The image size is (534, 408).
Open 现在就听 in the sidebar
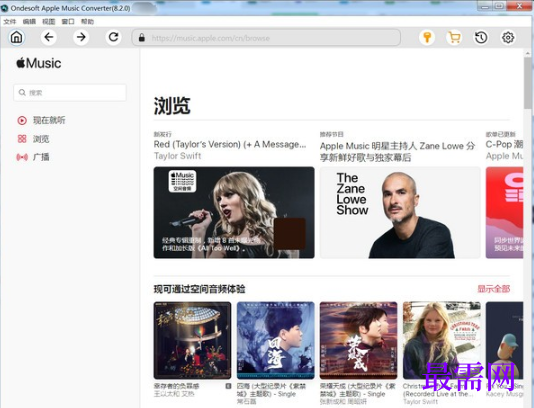tap(41, 120)
